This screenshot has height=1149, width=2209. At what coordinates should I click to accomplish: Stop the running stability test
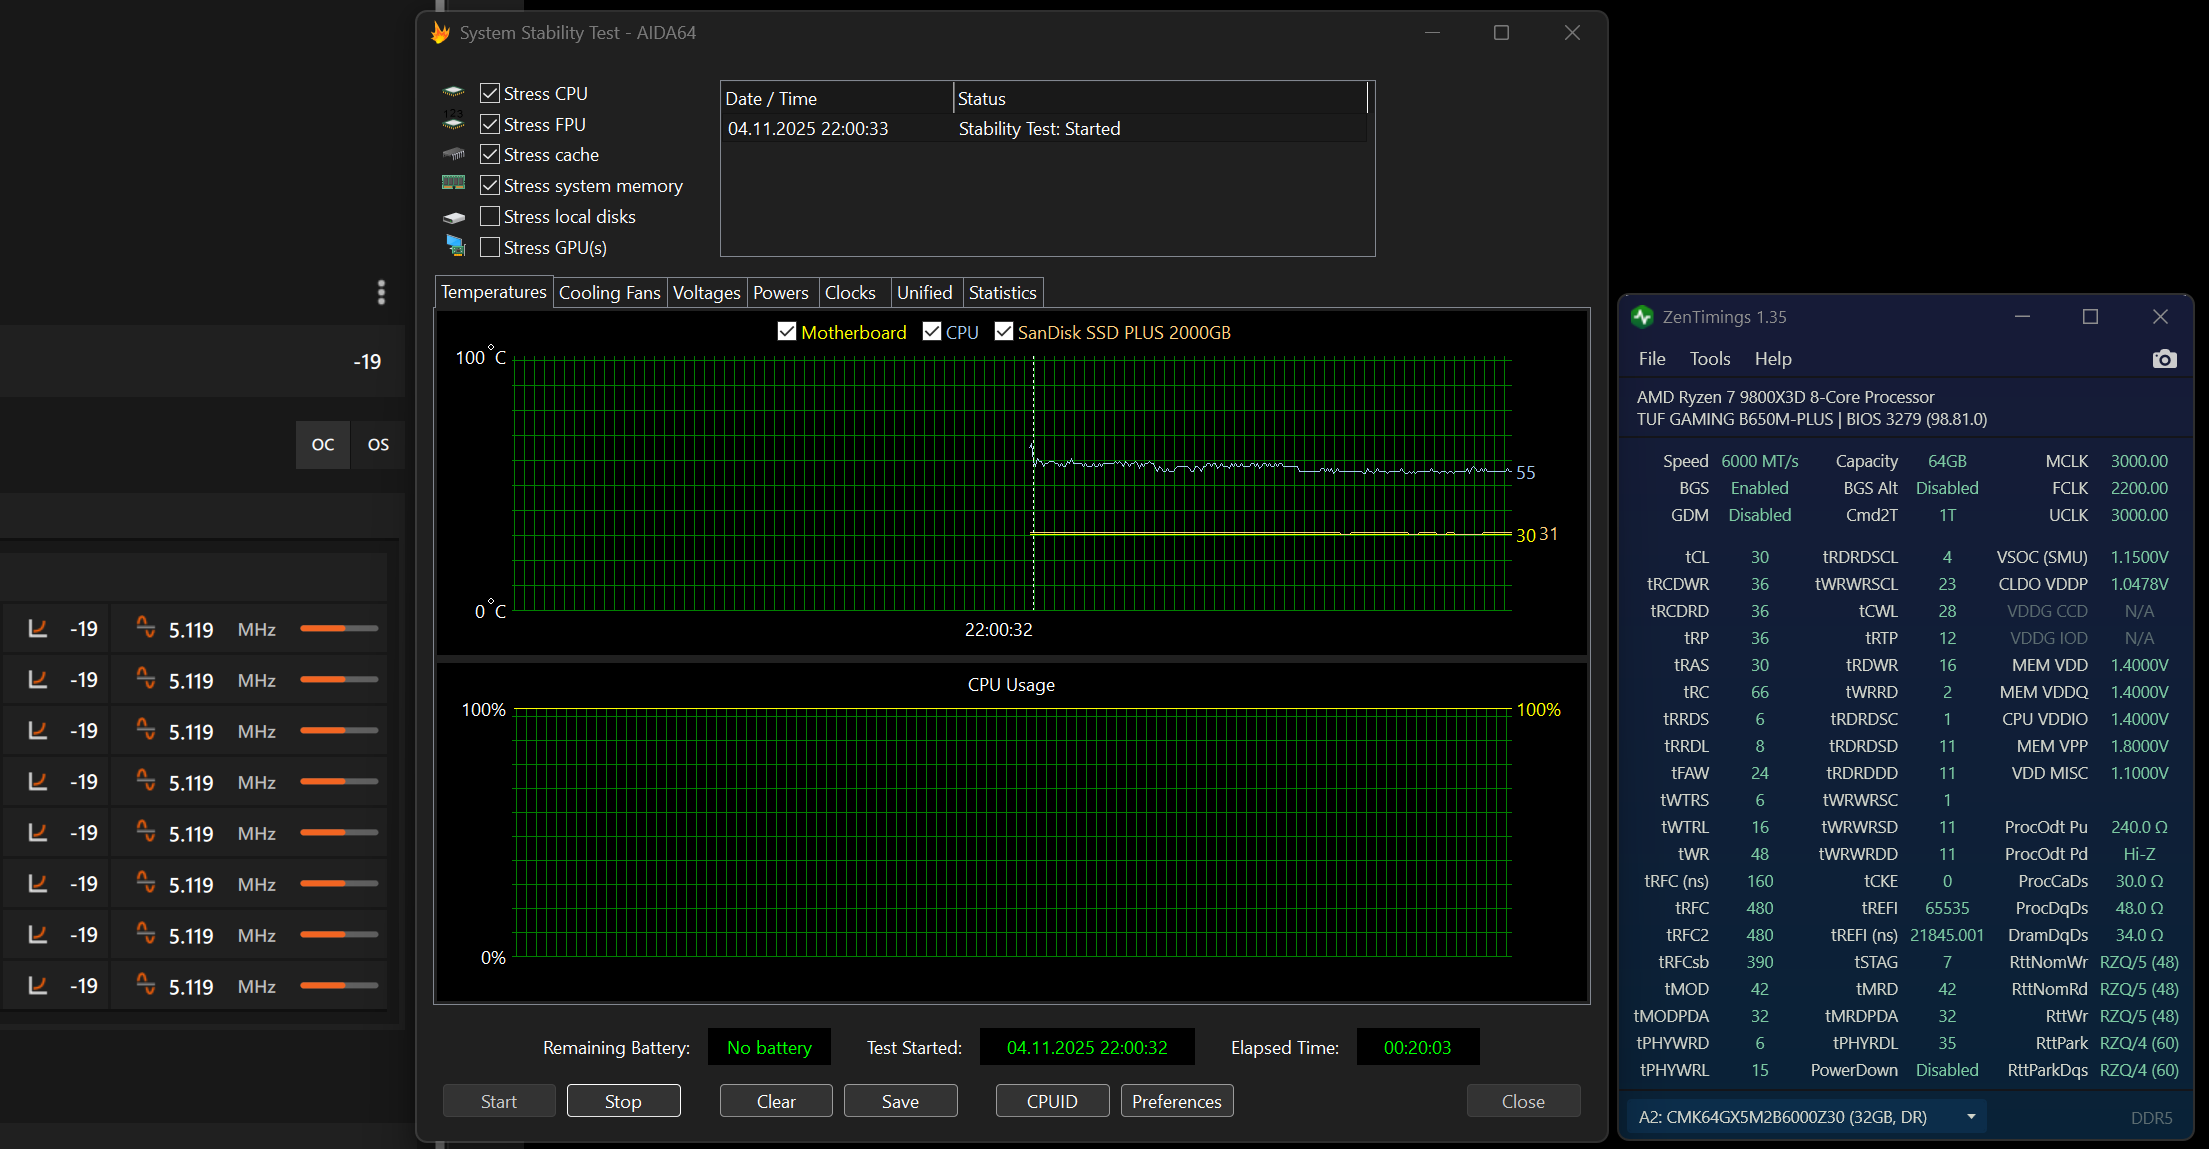coord(623,1101)
